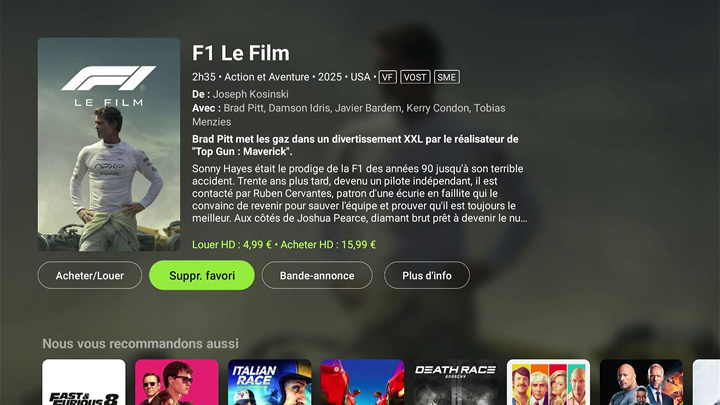720x405 pixels.
Task: Click the Acheter HD 15,99 € price
Action: (x=328, y=245)
